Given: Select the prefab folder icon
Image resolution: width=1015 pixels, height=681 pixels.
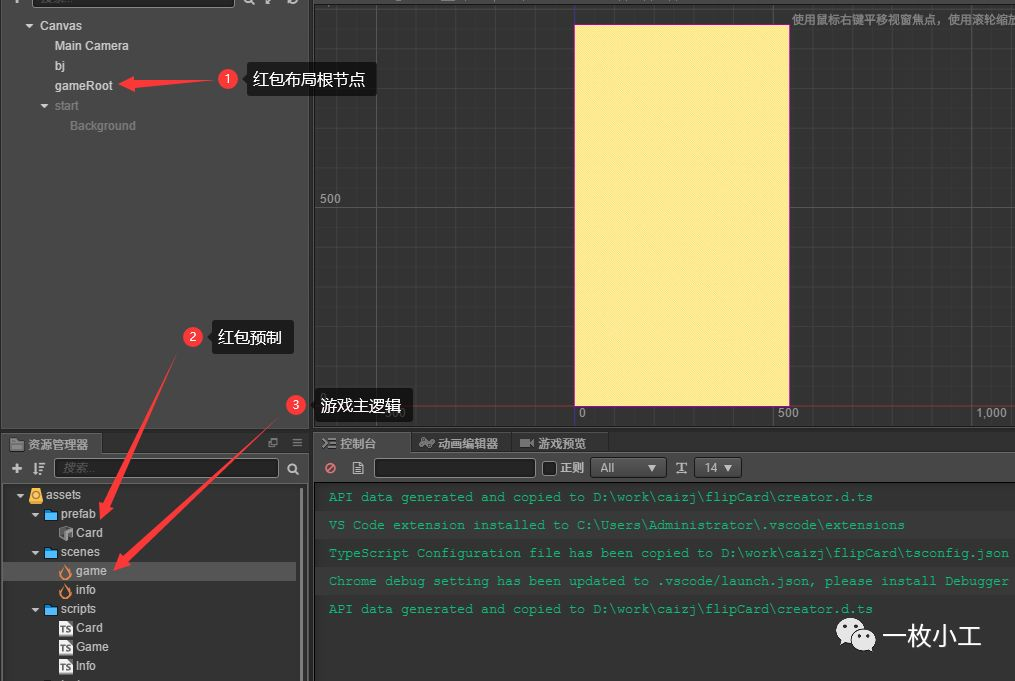Looking at the screenshot, I should point(51,515).
